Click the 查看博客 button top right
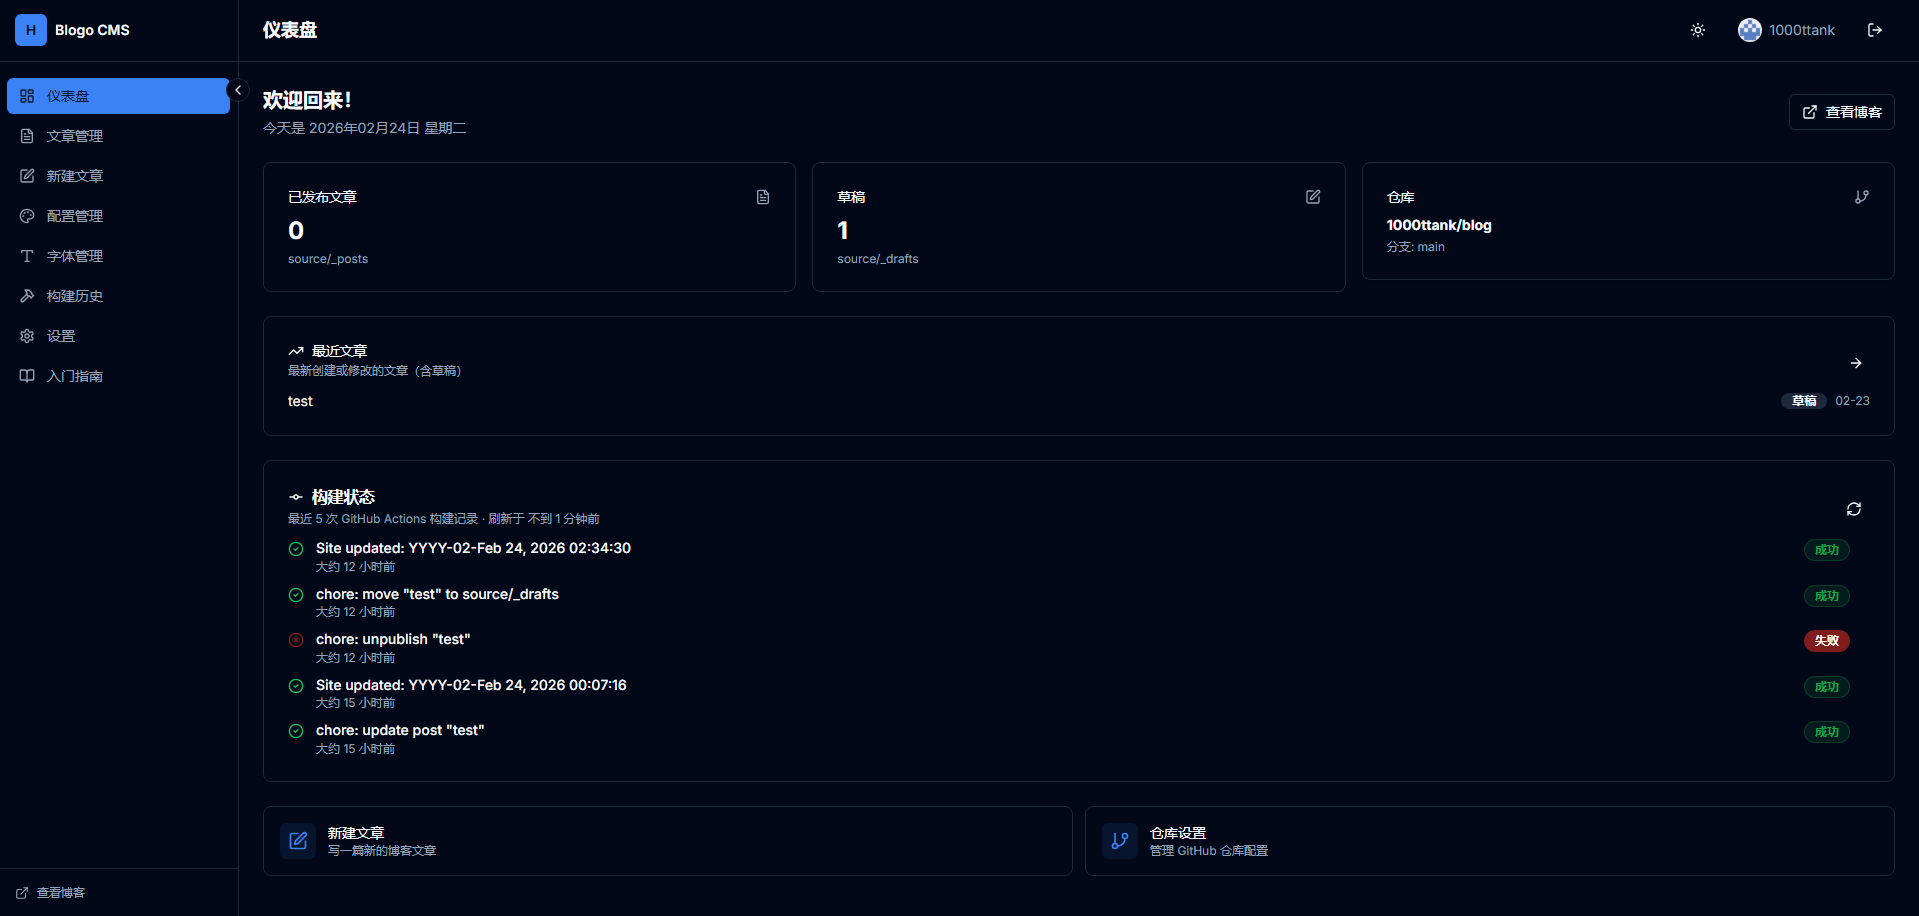 [x=1841, y=112]
